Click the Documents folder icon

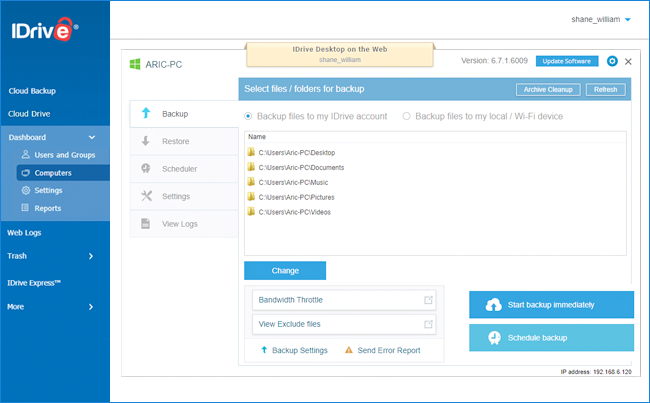pos(251,167)
